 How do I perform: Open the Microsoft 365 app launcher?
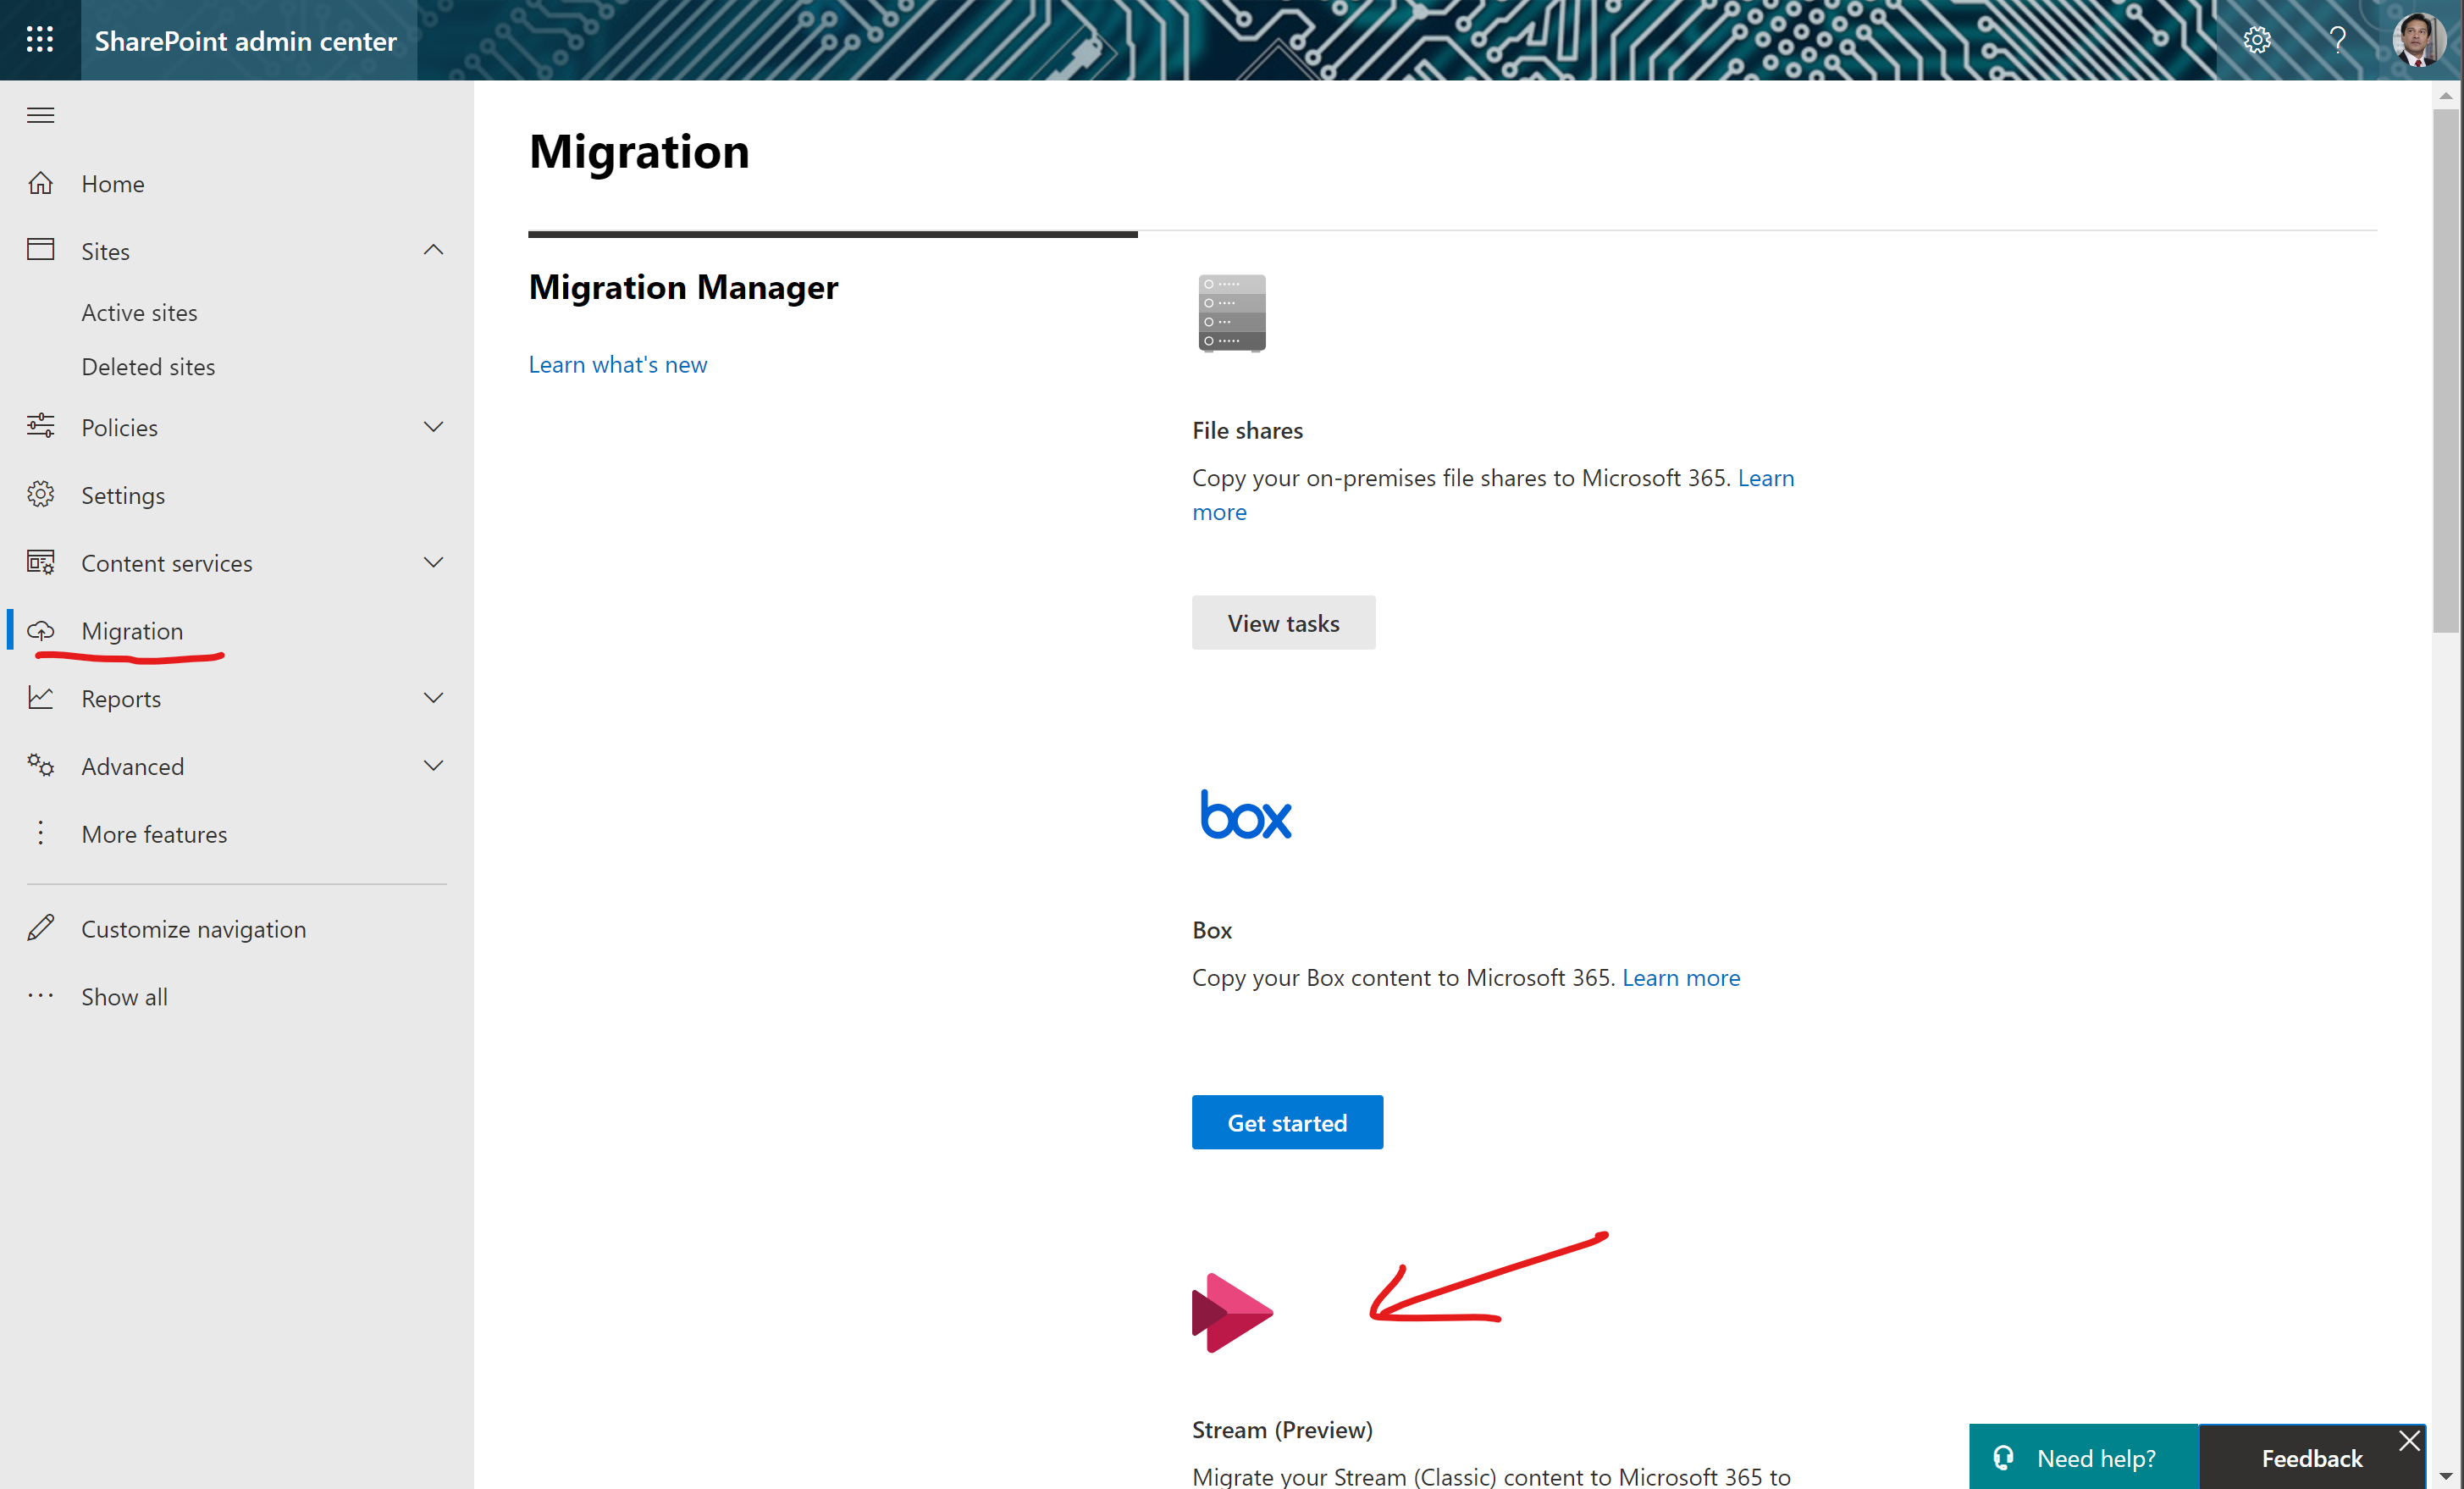coord(40,40)
